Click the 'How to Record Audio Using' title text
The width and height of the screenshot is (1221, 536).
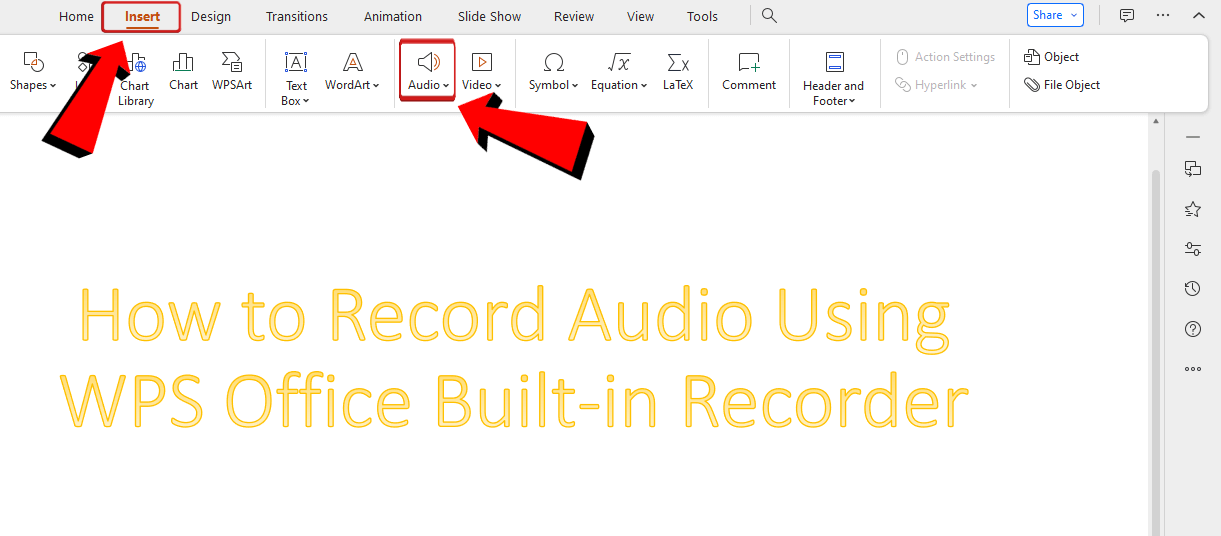click(x=514, y=318)
